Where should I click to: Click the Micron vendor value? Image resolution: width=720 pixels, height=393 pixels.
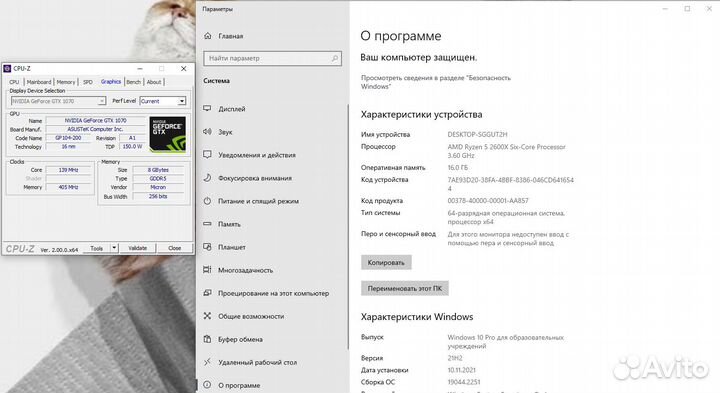158,187
